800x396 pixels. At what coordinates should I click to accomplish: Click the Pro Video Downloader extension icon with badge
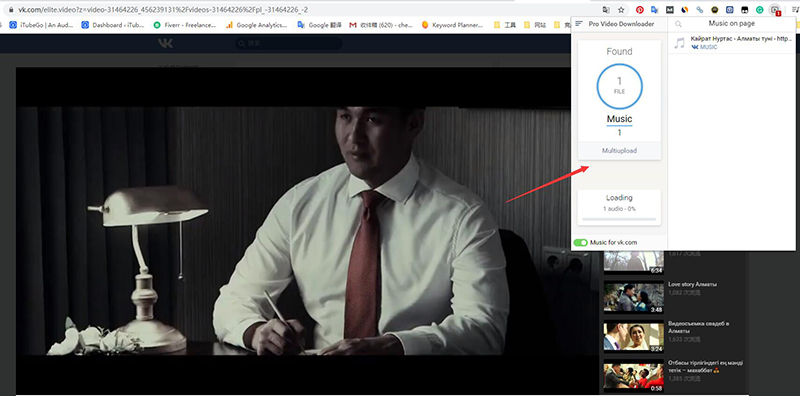[x=776, y=10]
